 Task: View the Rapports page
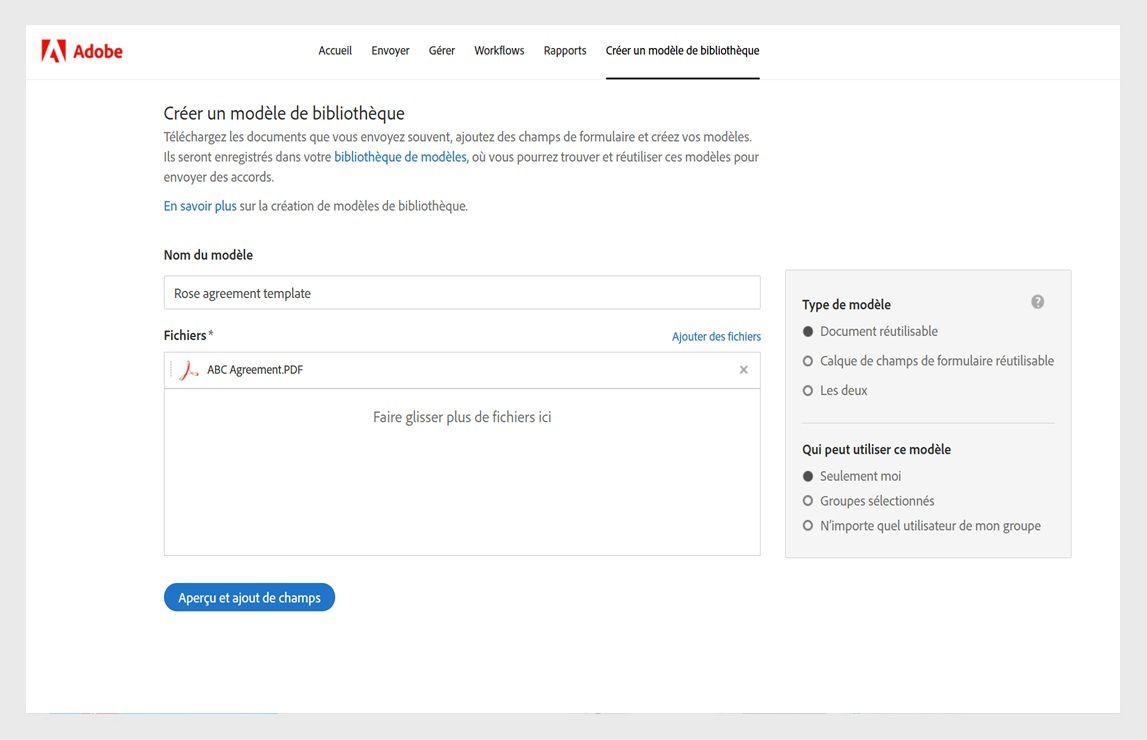[564, 50]
